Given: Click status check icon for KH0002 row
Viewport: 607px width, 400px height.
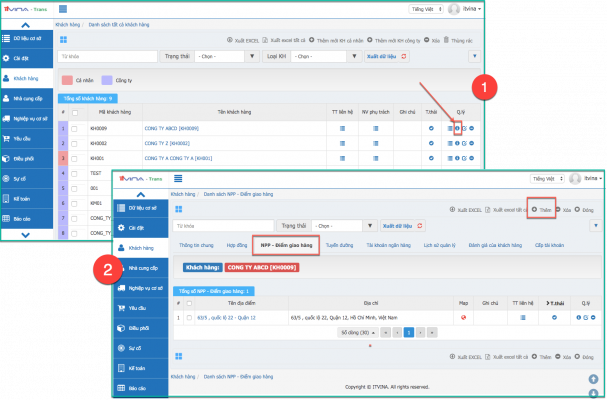Looking at the screenshot, I should 430,143.
